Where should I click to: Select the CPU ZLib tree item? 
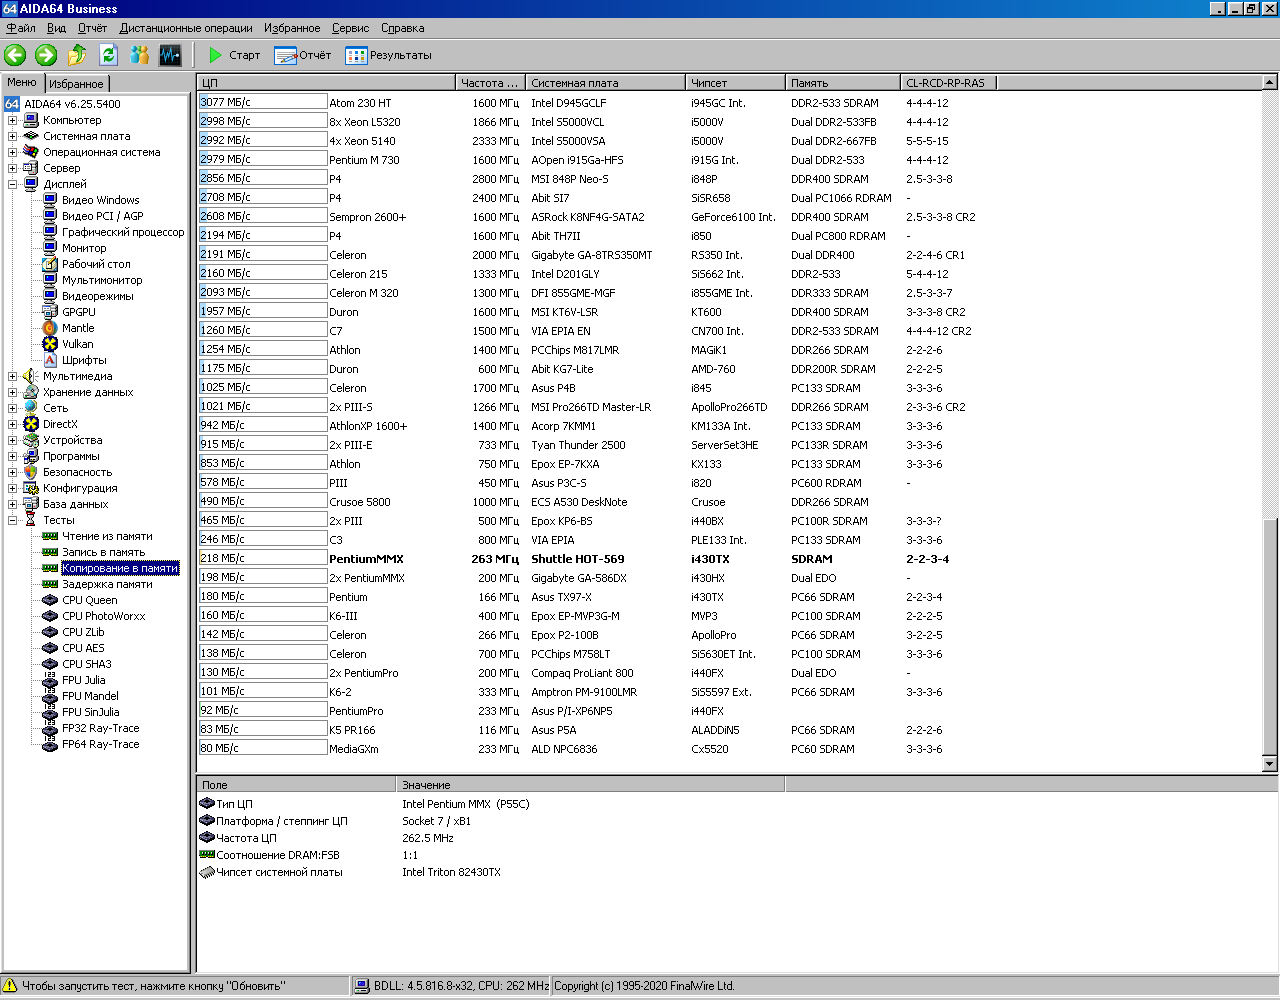click(x=83, y=632)
